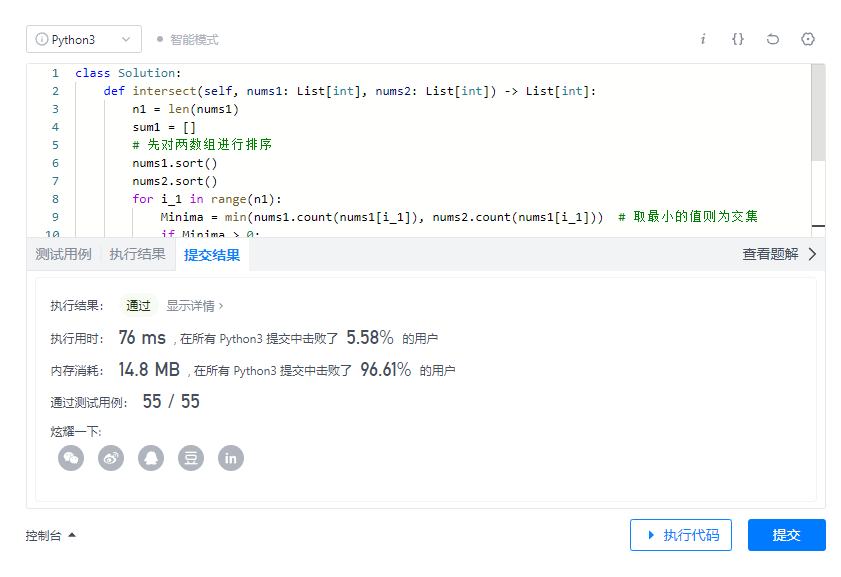The width and height of the screenshot is (841, 577).
Task: Select the 提交结果 tab
Action: tap(211, 255)
